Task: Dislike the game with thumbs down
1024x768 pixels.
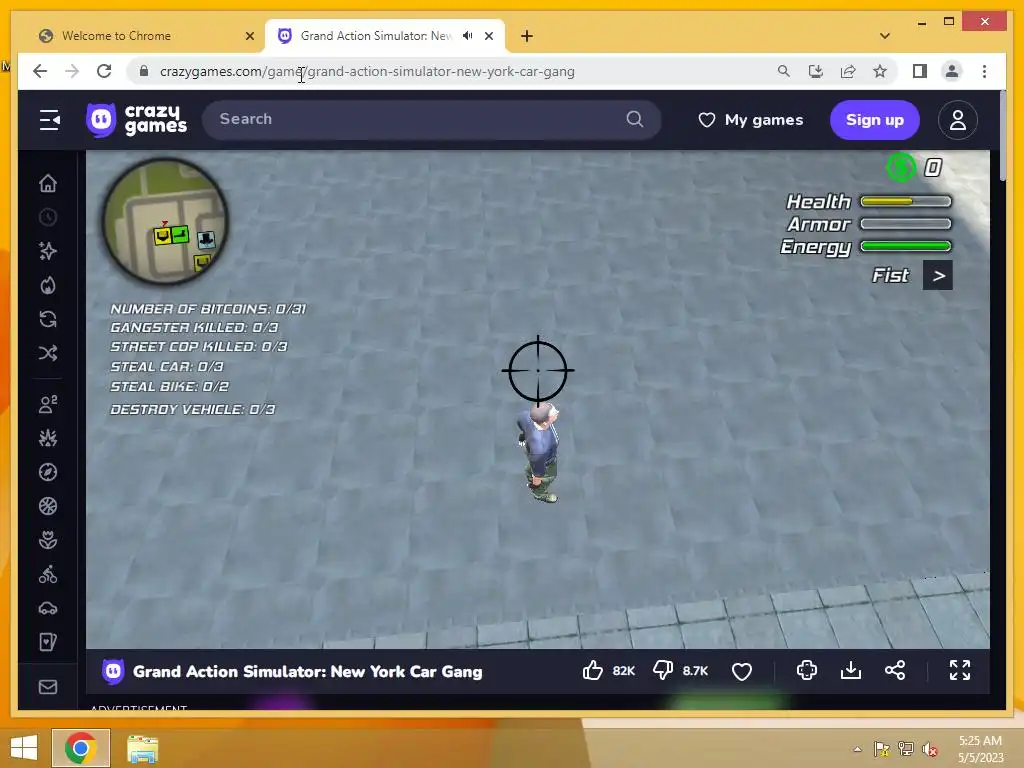Action: click(663, 671)
